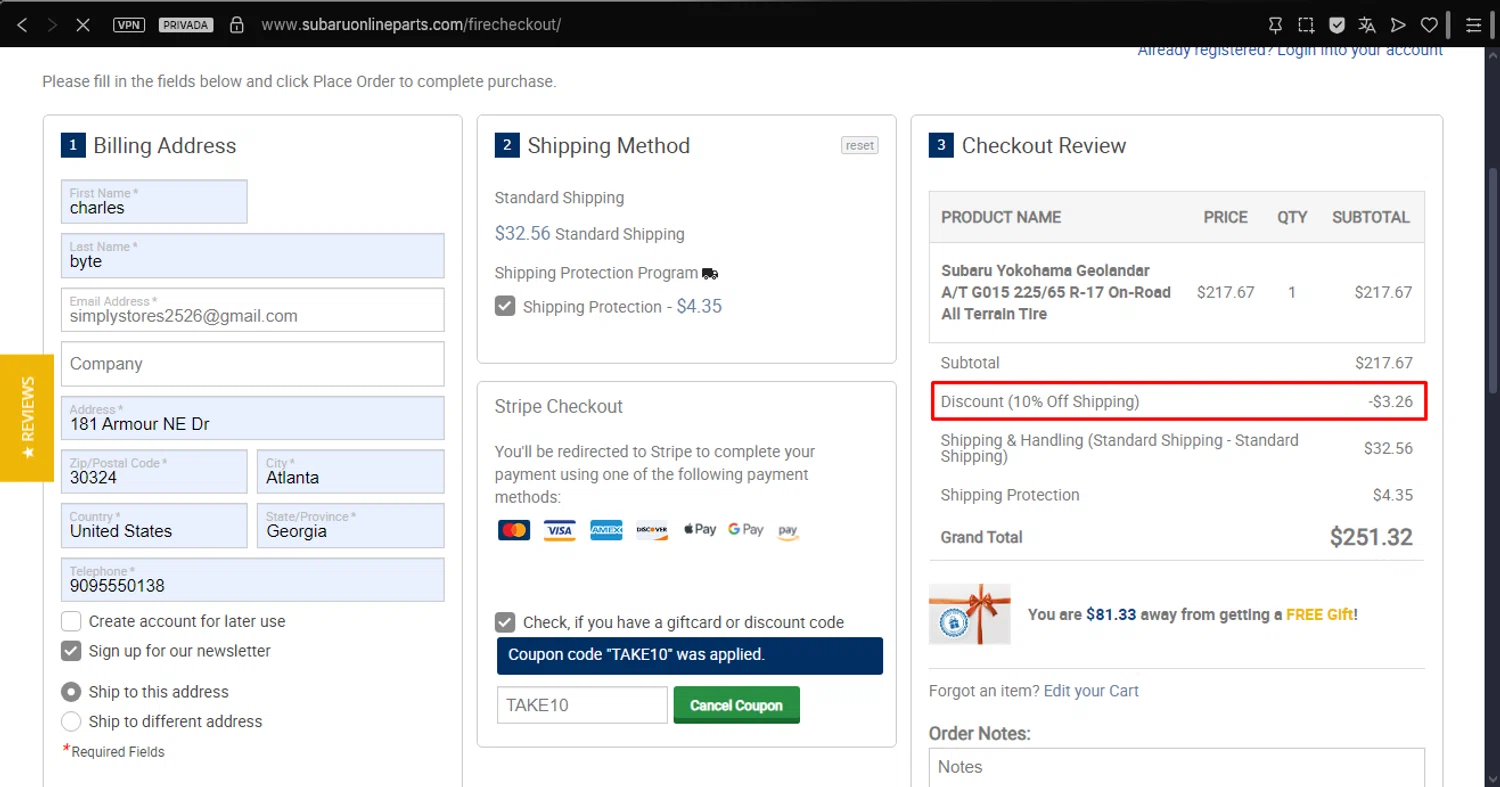Image resolution: width=1500 pixels, height=787 pixels.
Task: Click the Subaru Yokohama Geolandar product name
Action: (x=1056, y=292)
